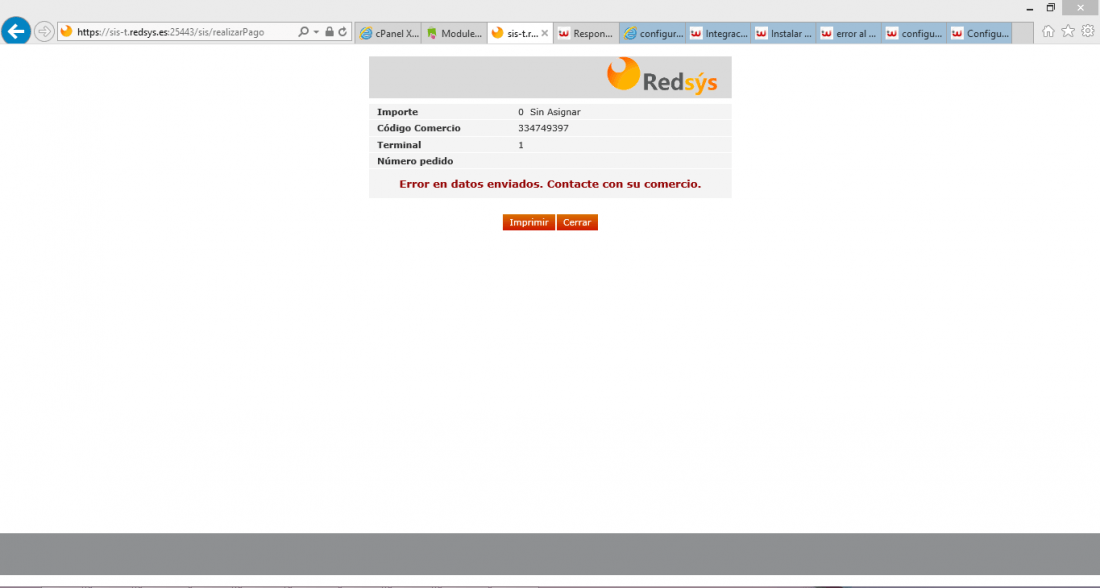Click the error message 'Error en datos enviados'
This screenshot has width=1100, height=588.
pos(550,184)
